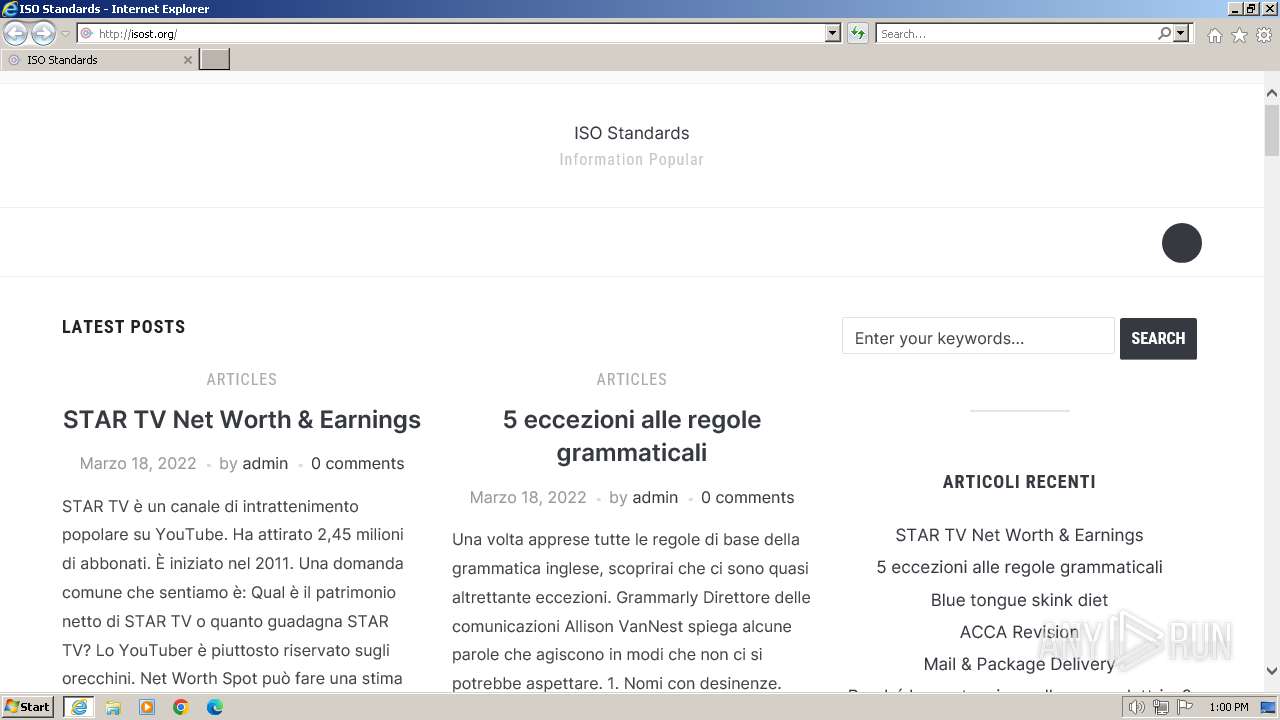Click Marzo 18, 2022 date under 5 eccezioni post
Image resolution: width=1280 pixels, height=720 pixels.
pos(528,497)
